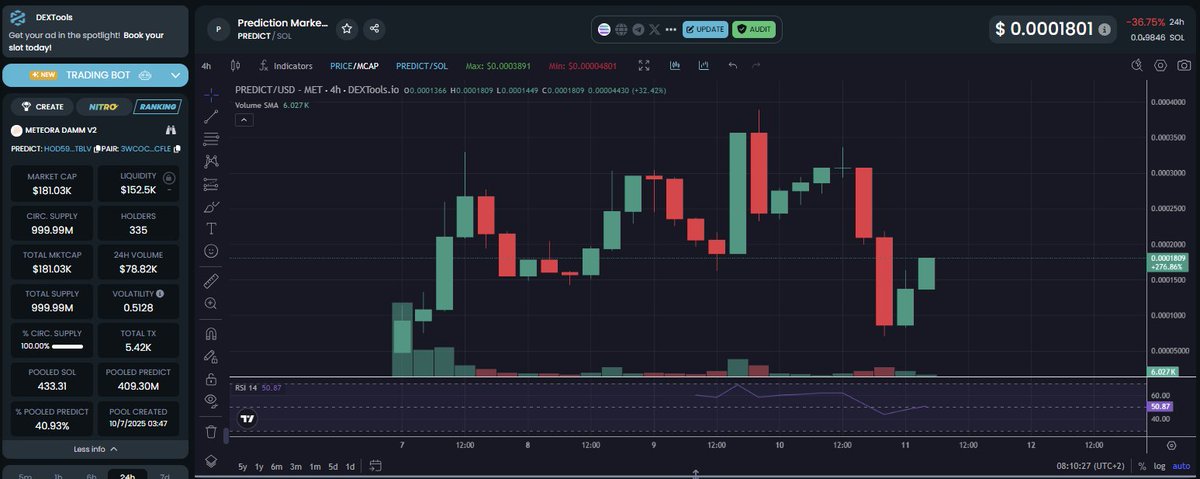This screenshot has height=479, width=1200.
Task: Open the Telegram link icon
Action: (638, 30)
